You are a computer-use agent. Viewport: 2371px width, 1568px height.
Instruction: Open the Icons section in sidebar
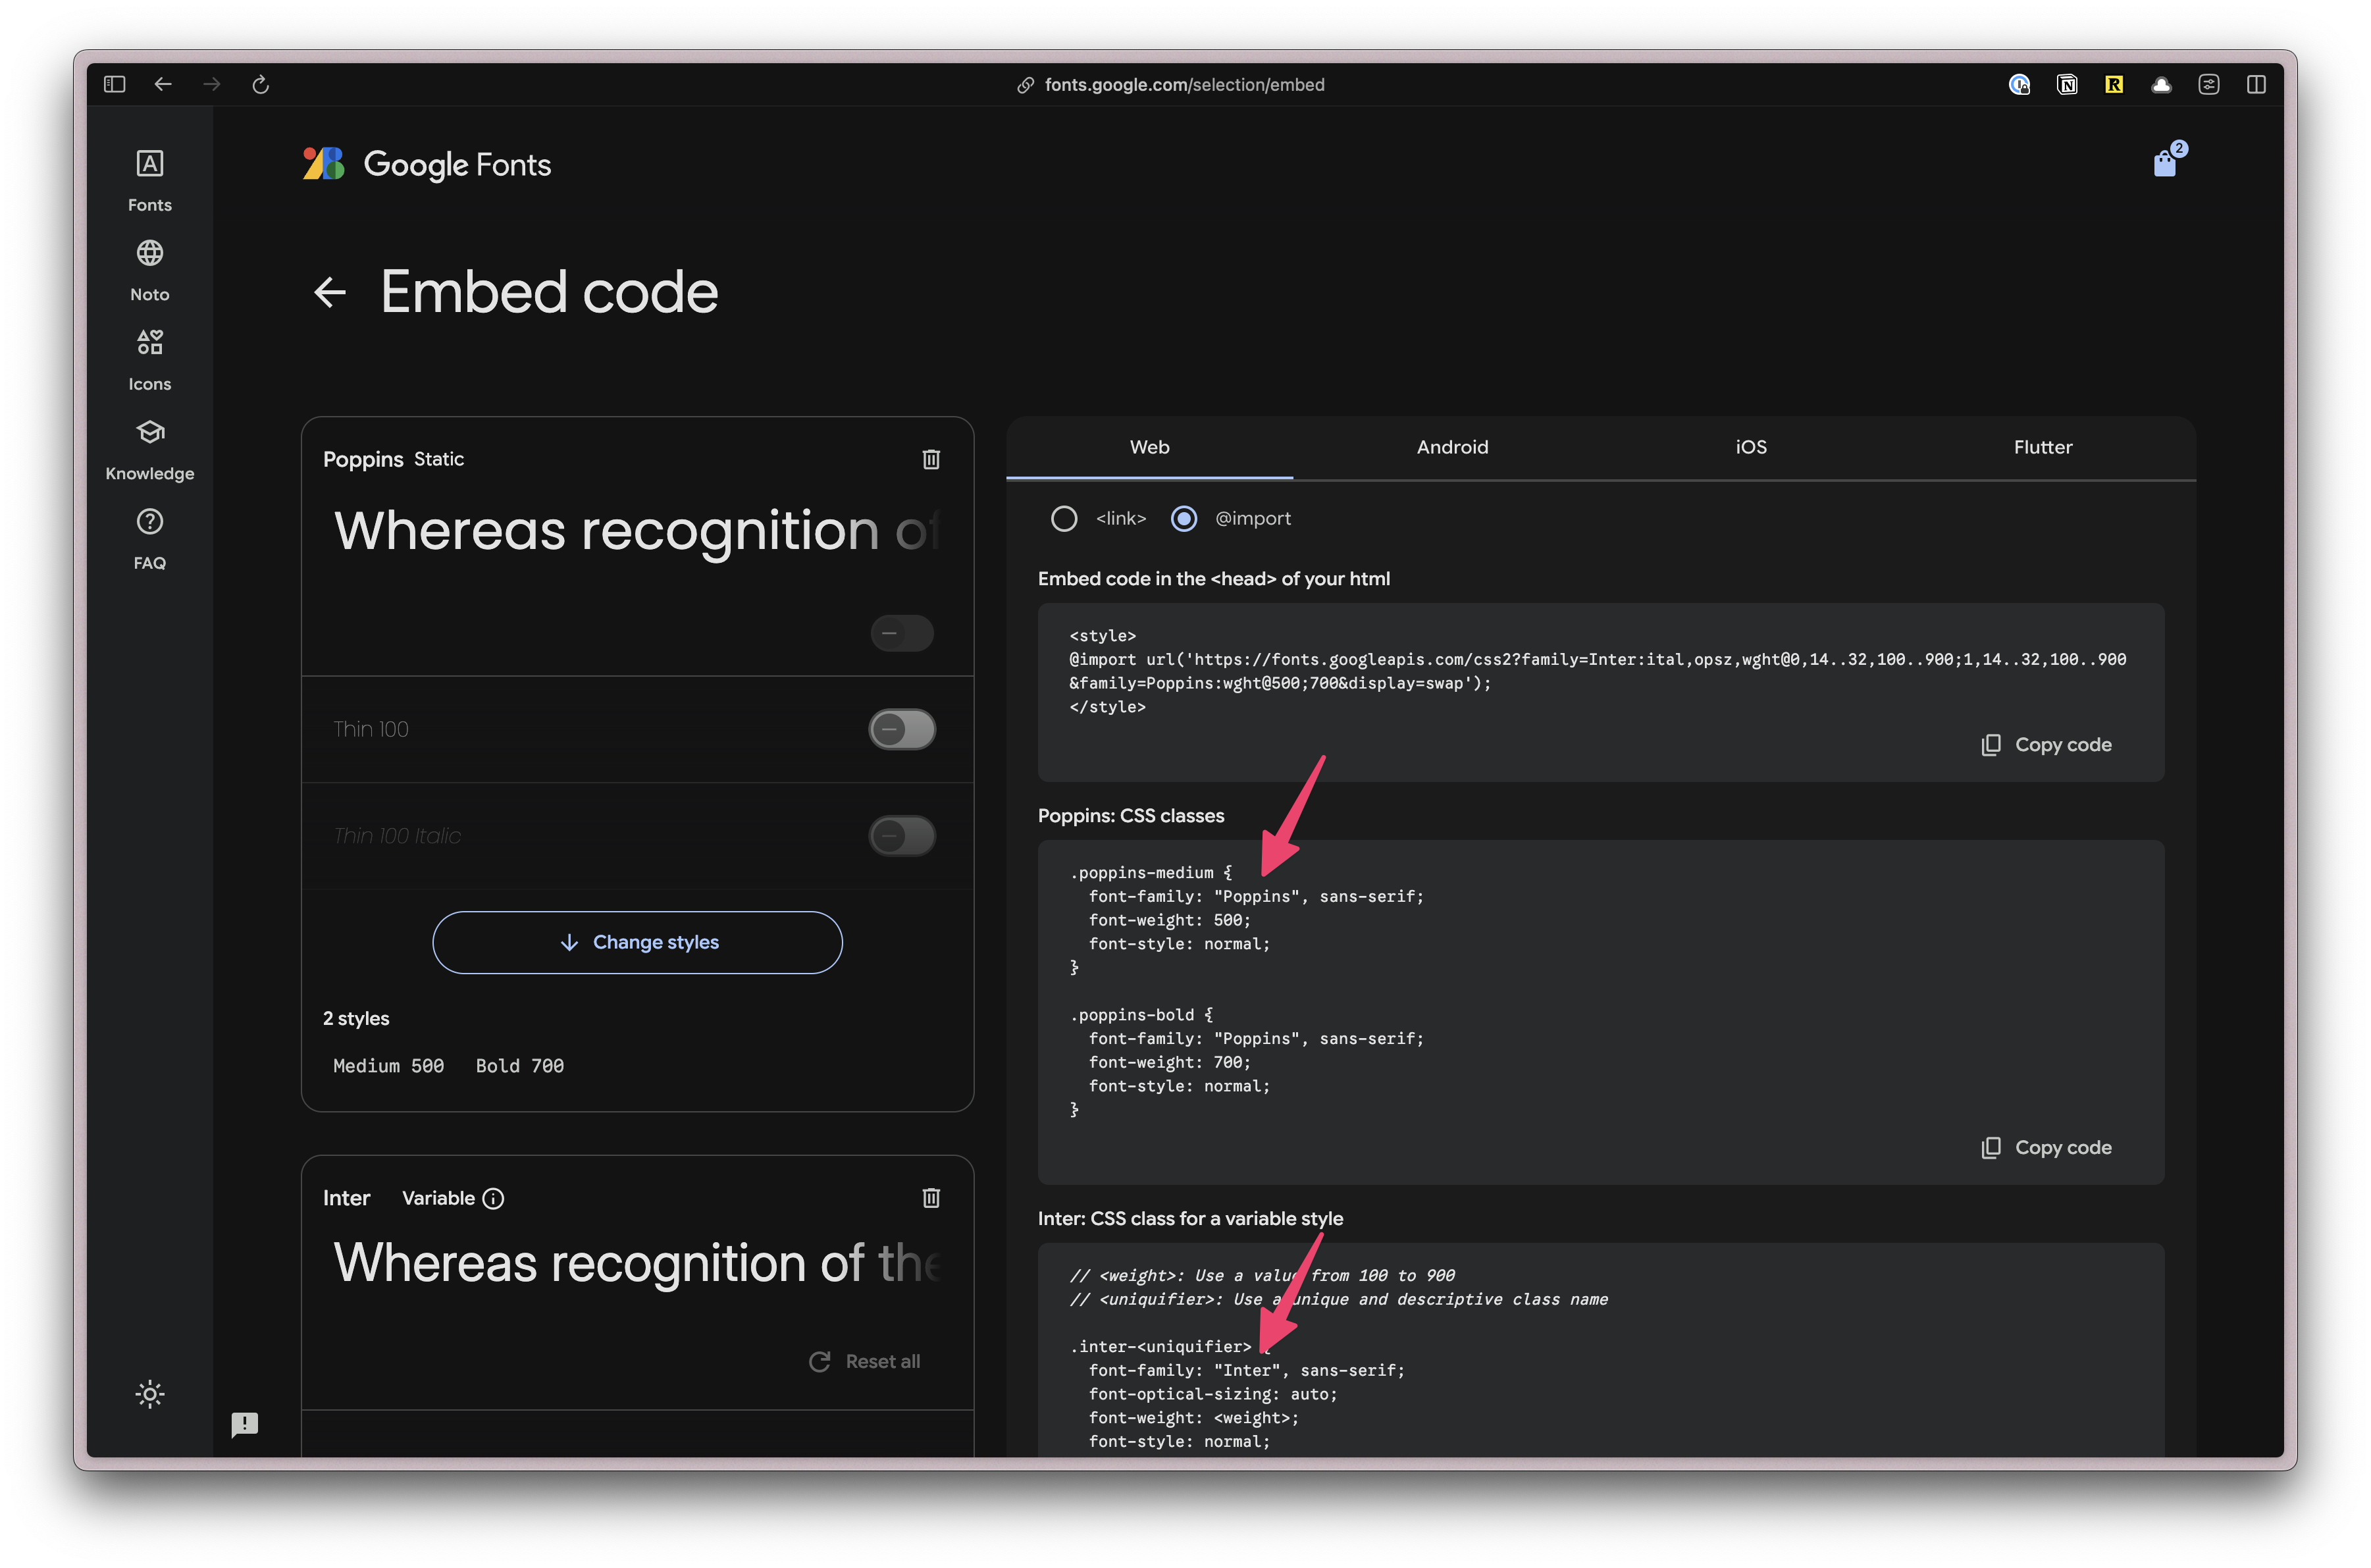(149, 357)
